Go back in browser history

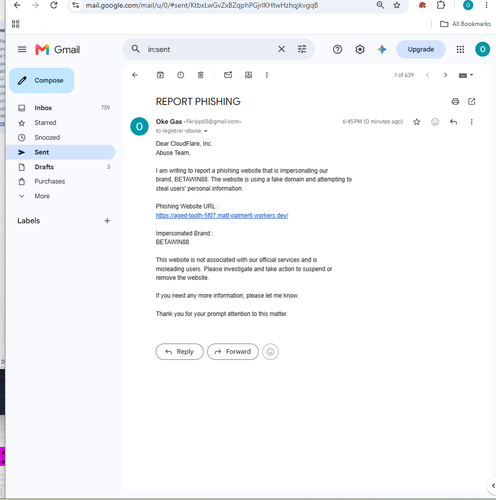17,5
